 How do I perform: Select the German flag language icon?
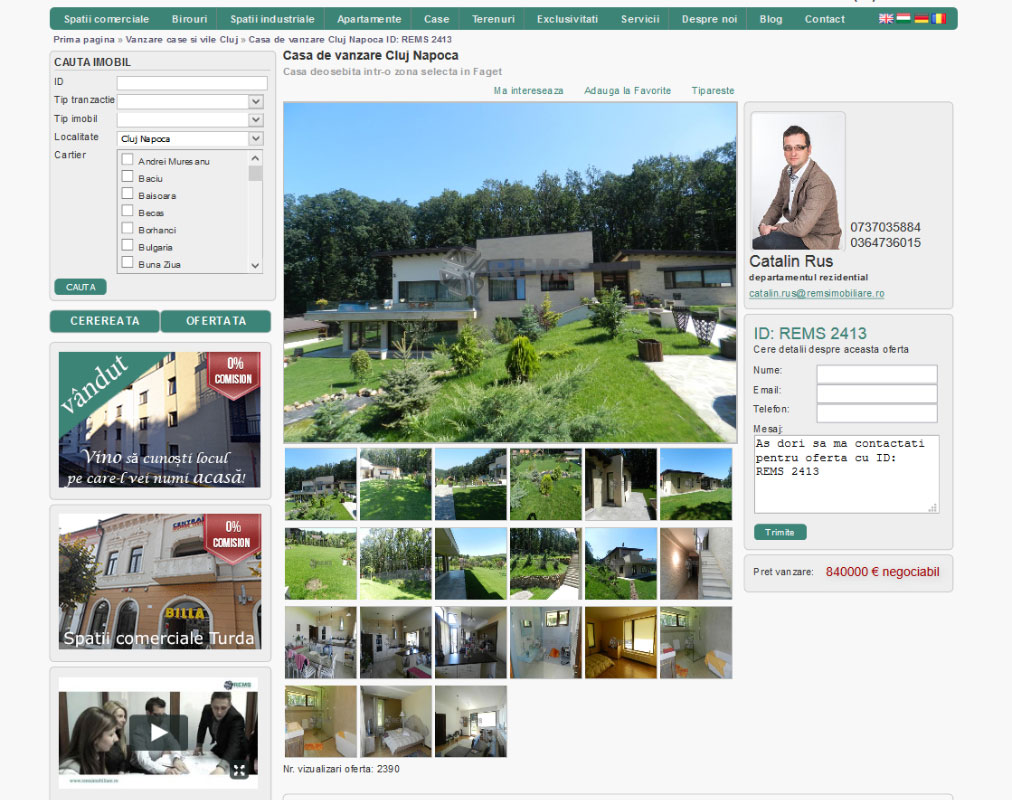coord(921,19)
